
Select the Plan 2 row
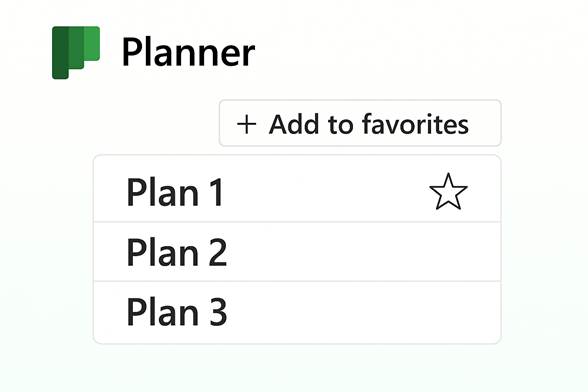tap(297, 252)
